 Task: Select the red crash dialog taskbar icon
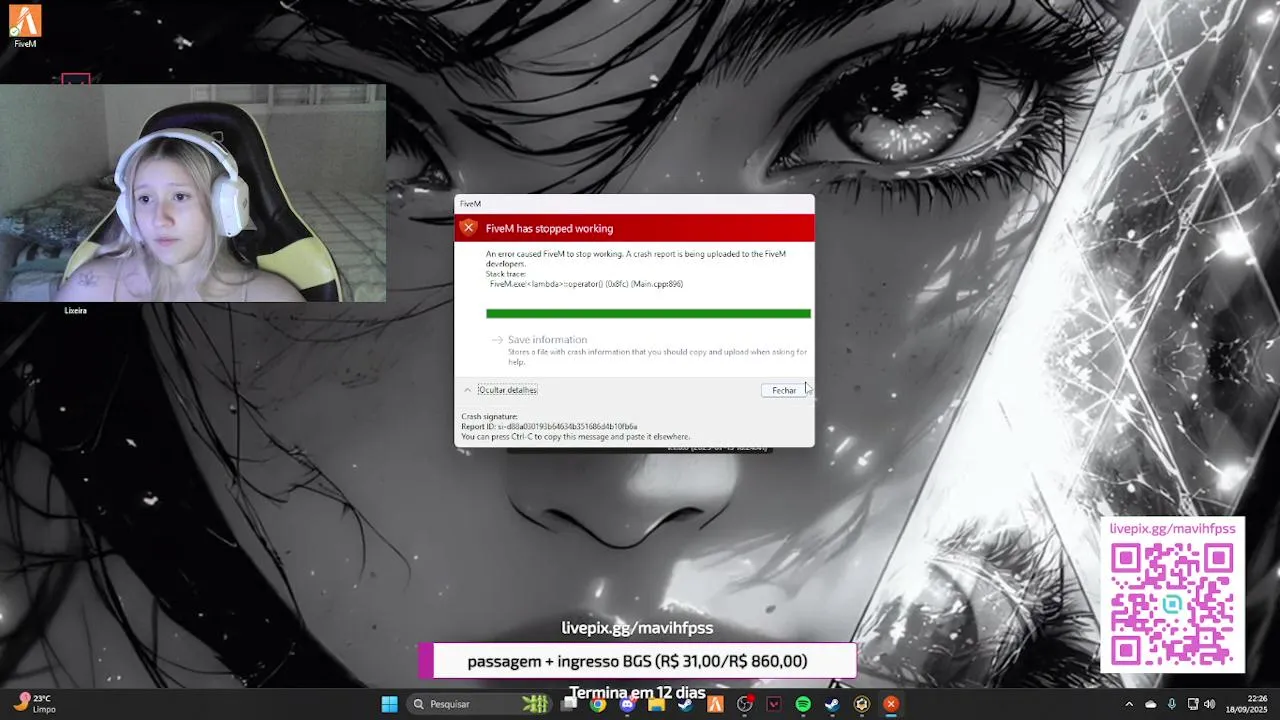pos(891,704)
